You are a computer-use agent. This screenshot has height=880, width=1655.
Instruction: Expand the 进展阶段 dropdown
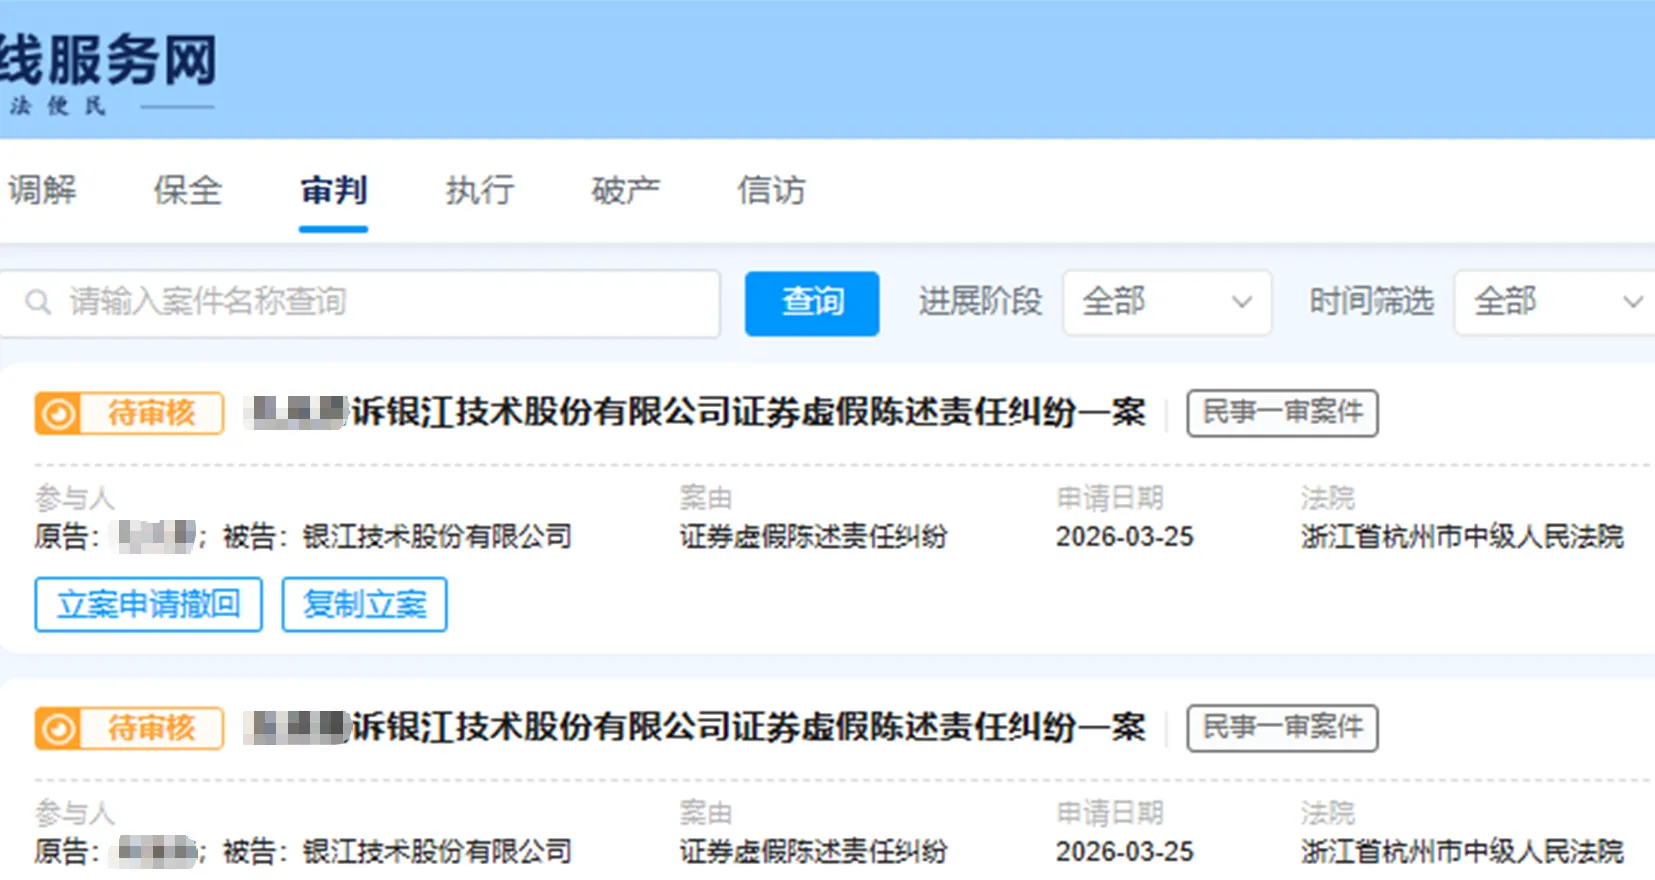(1166, 302)
